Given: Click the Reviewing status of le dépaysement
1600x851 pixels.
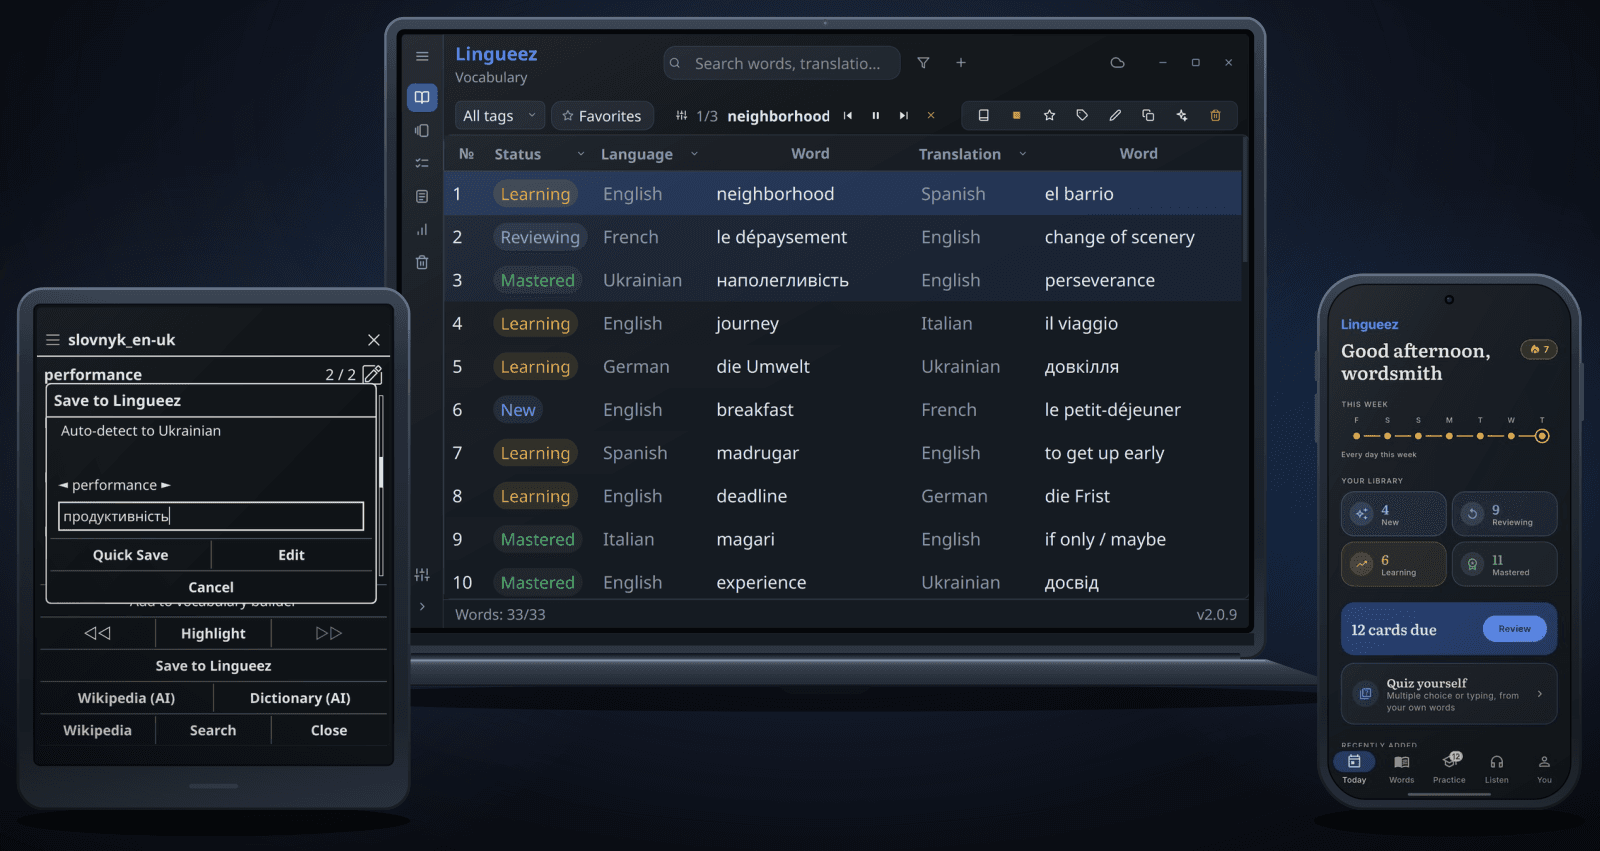Looking at the screenshot, I should click(x=540, y=237).
